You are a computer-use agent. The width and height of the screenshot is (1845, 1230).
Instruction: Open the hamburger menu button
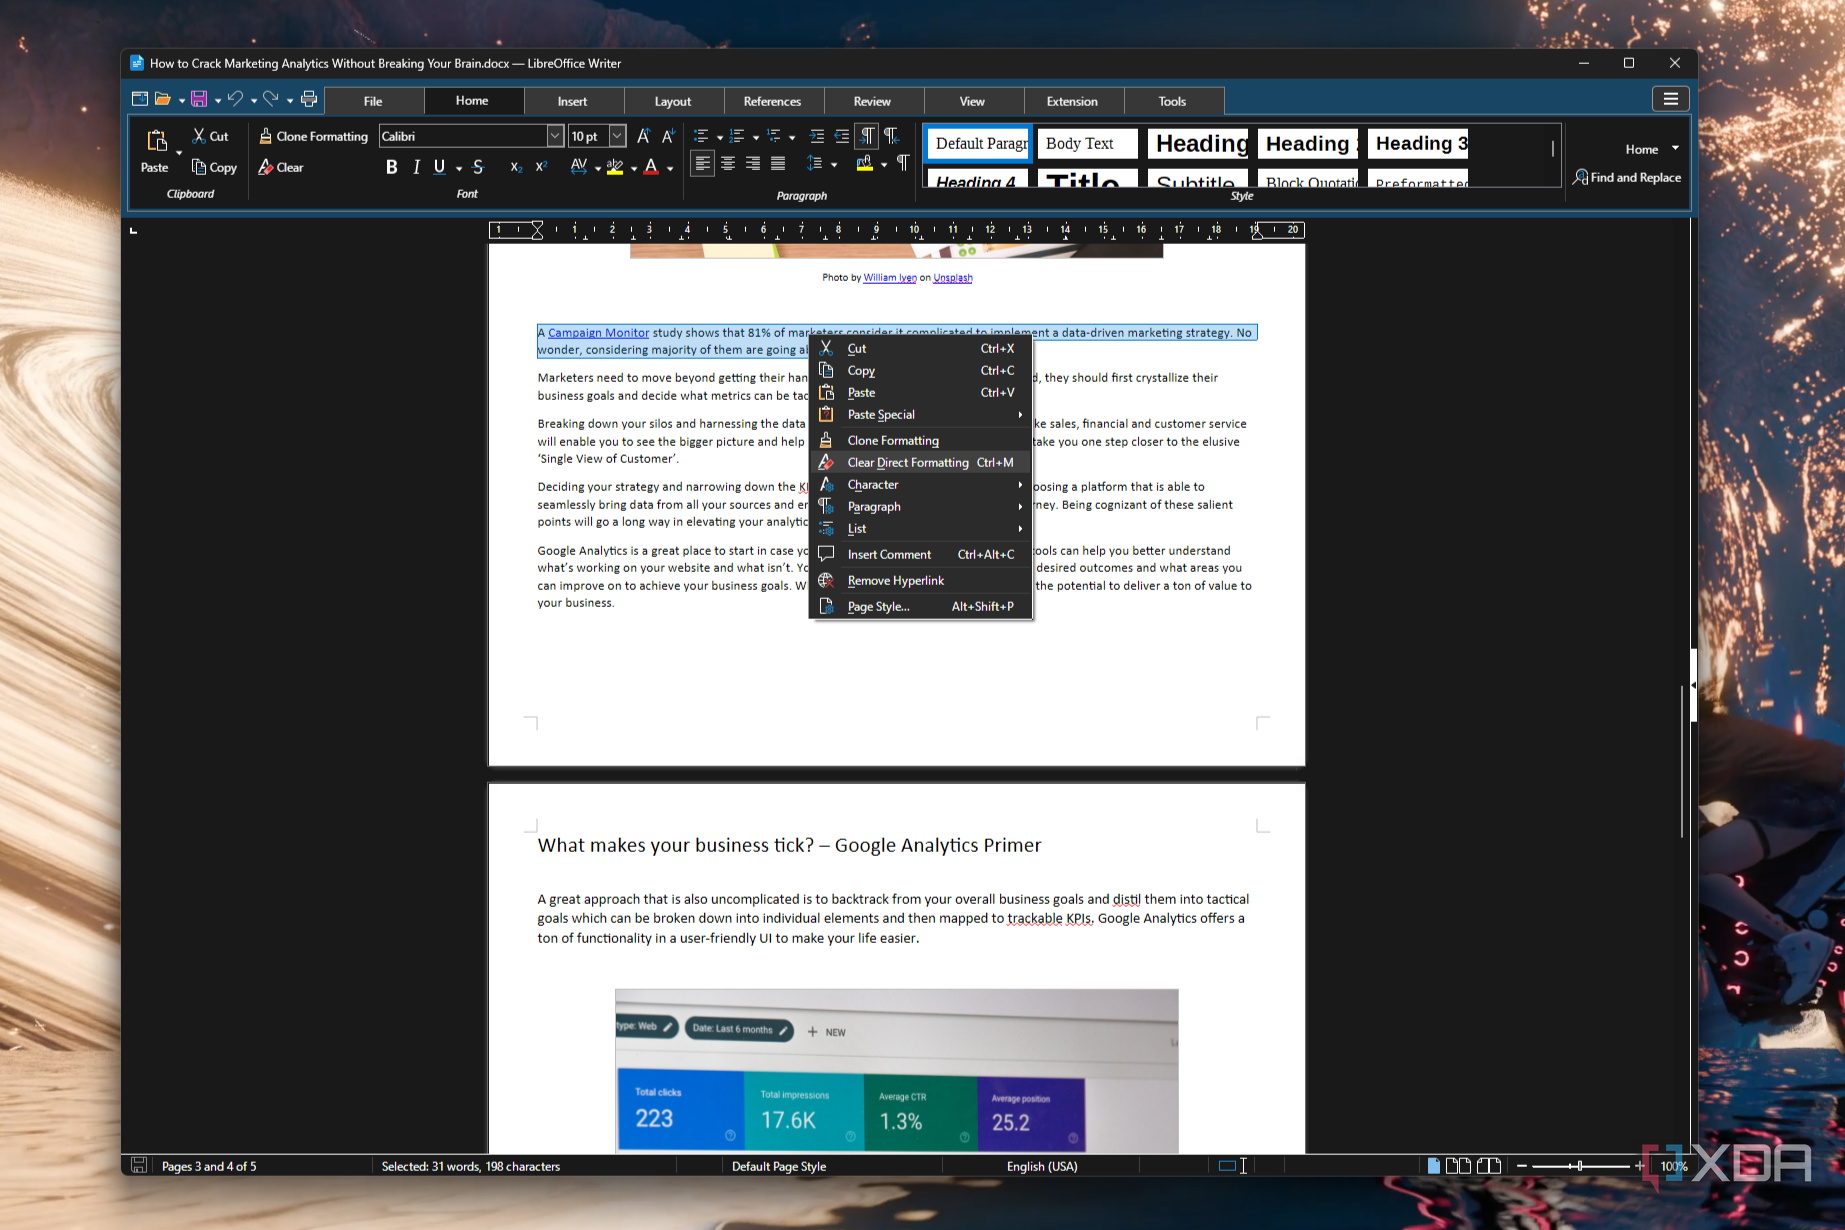1670,98
